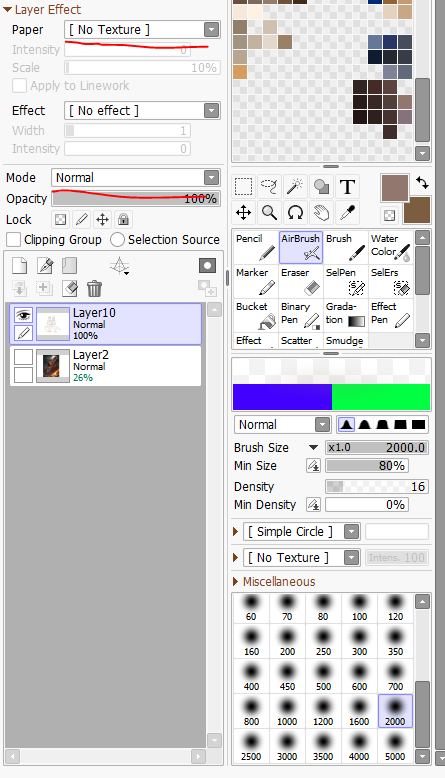Select the eyedropper color picker tool
This screenshot has width=445, height=778.
coord(347,213)
